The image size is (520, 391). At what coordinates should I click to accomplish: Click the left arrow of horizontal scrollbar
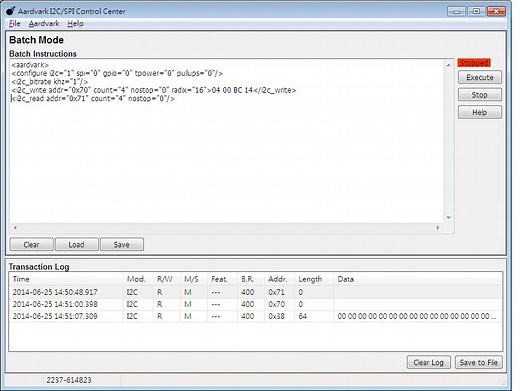(15, 228)
